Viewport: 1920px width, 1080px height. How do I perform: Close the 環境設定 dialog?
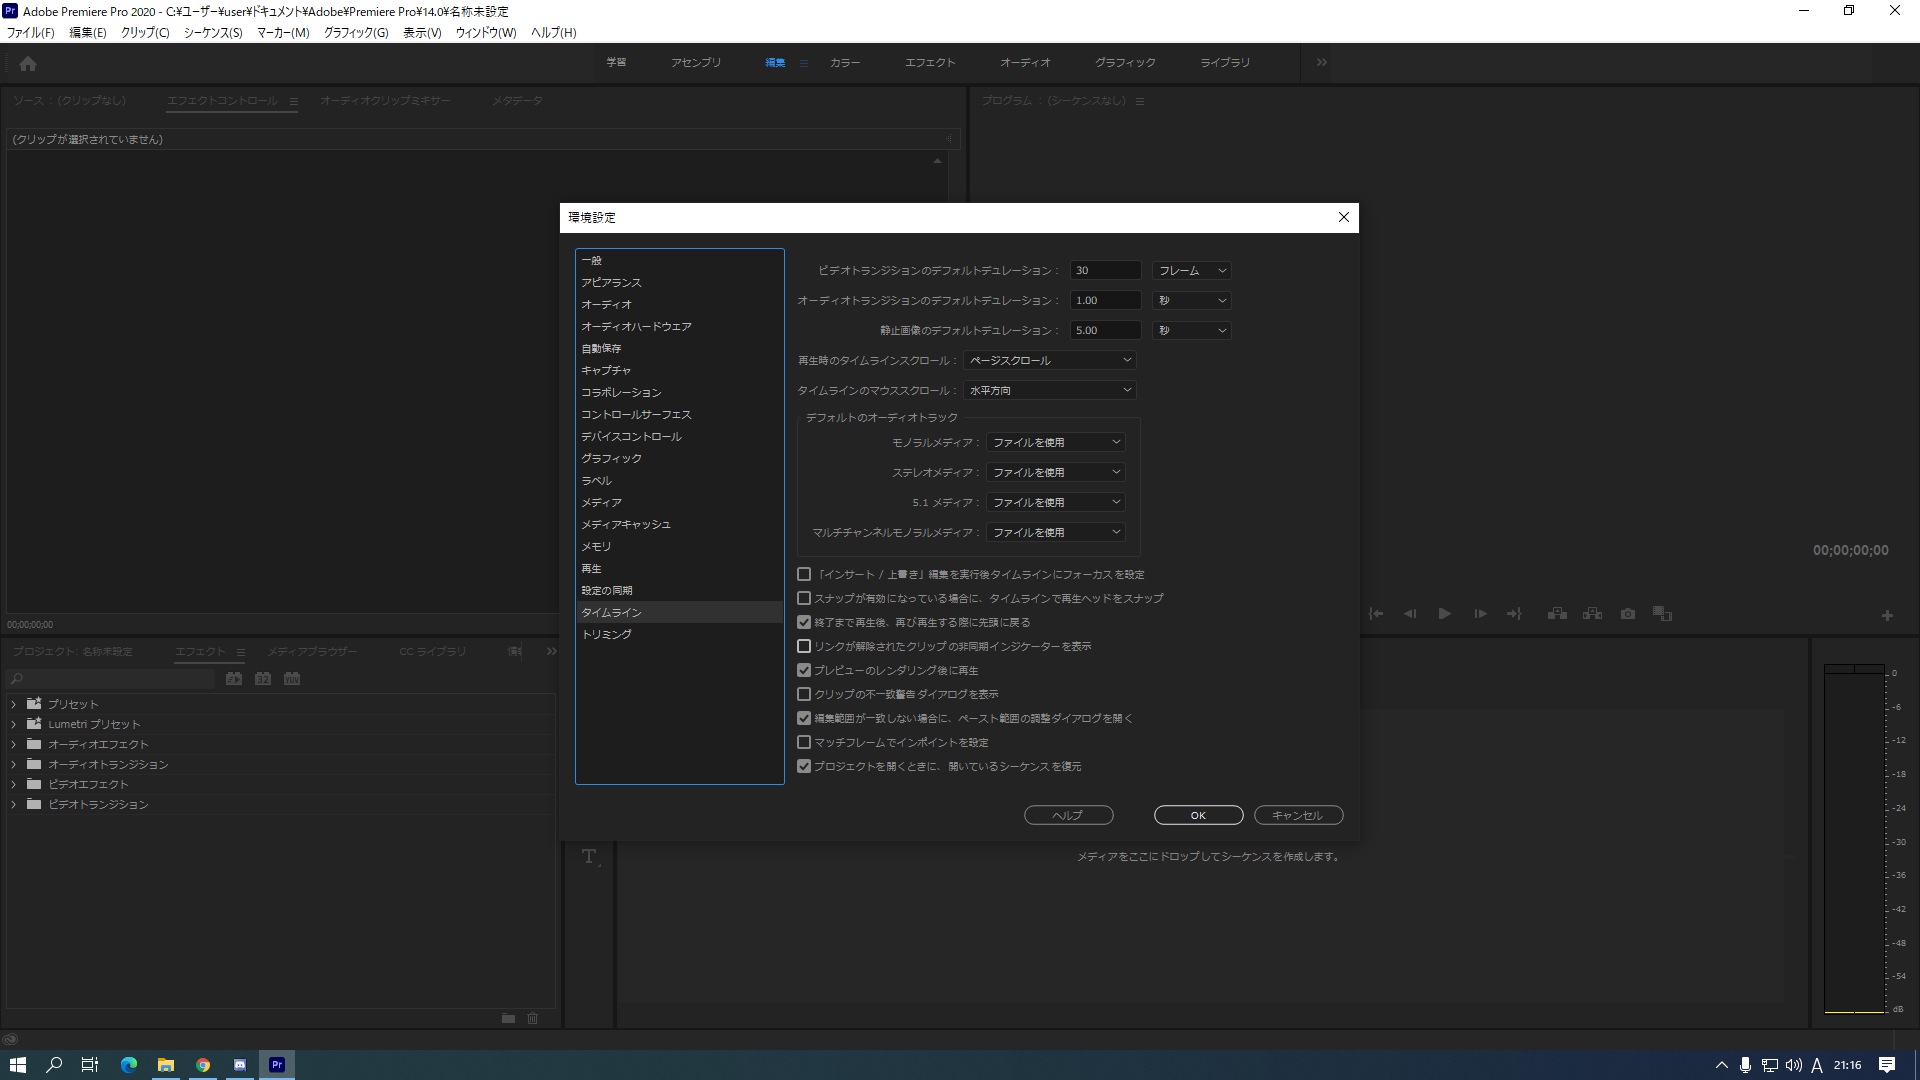[x=1344, y=217]
